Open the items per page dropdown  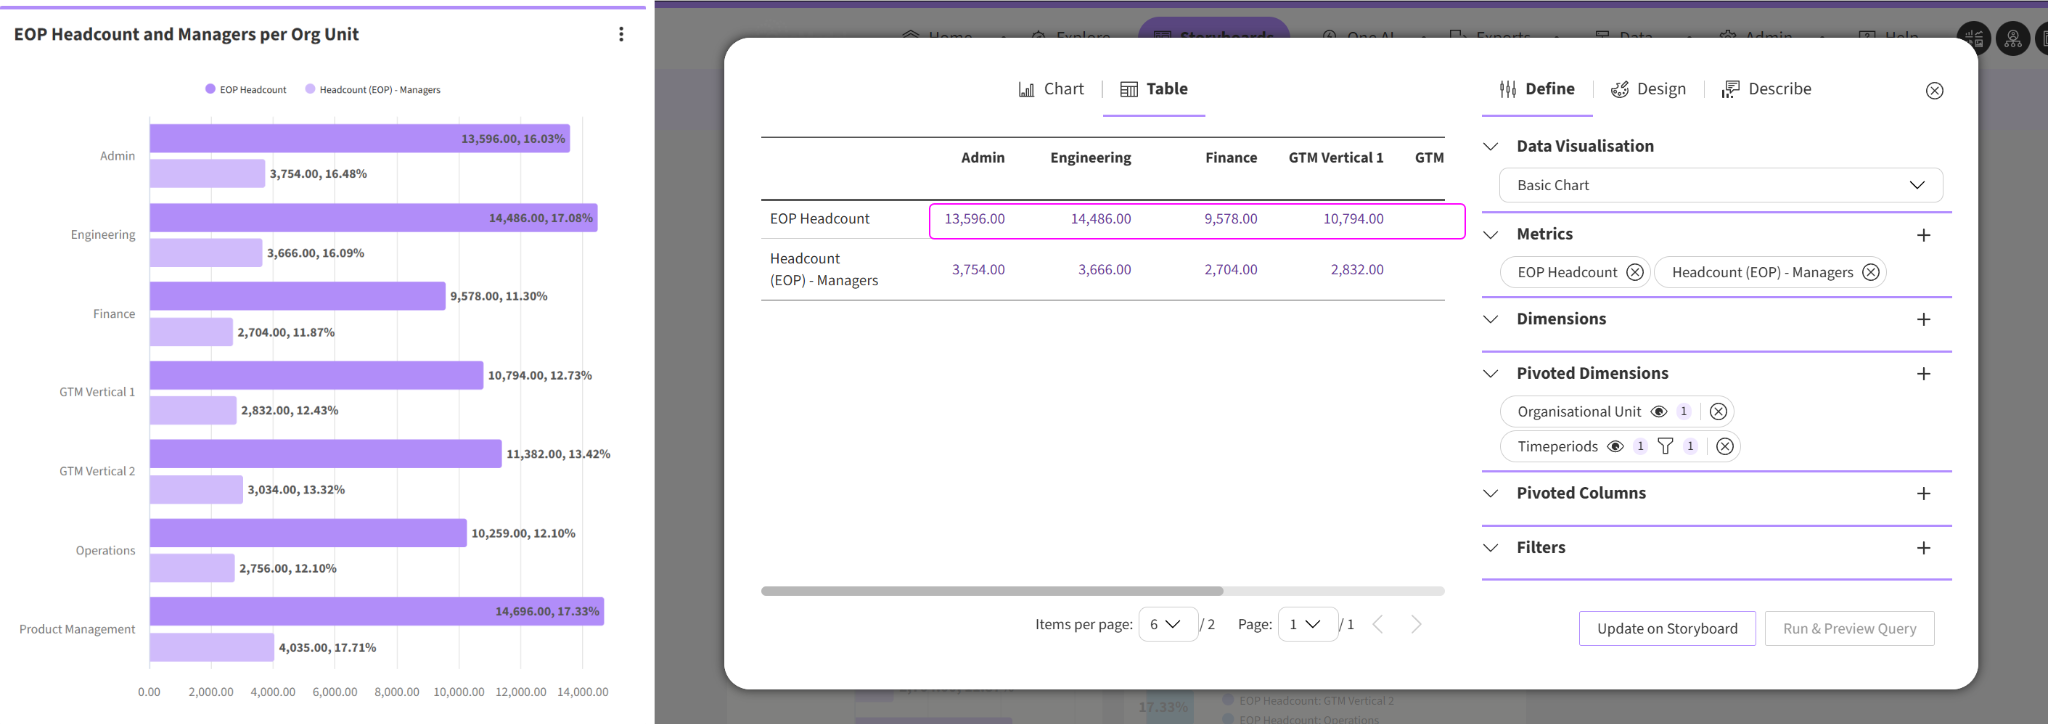click(x=1166, y=624)
